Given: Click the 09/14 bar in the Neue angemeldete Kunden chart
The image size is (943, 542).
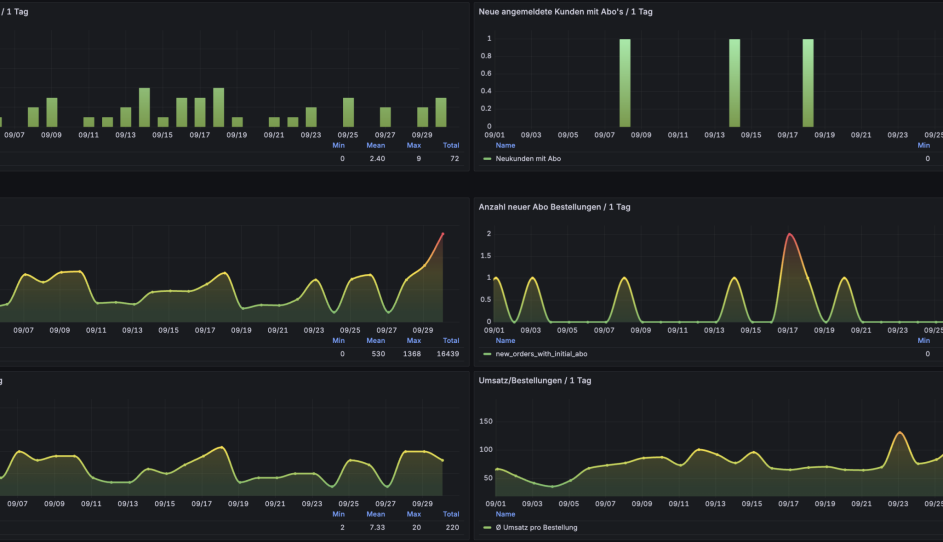Looking at the screenshot, I should pos(734,82).
